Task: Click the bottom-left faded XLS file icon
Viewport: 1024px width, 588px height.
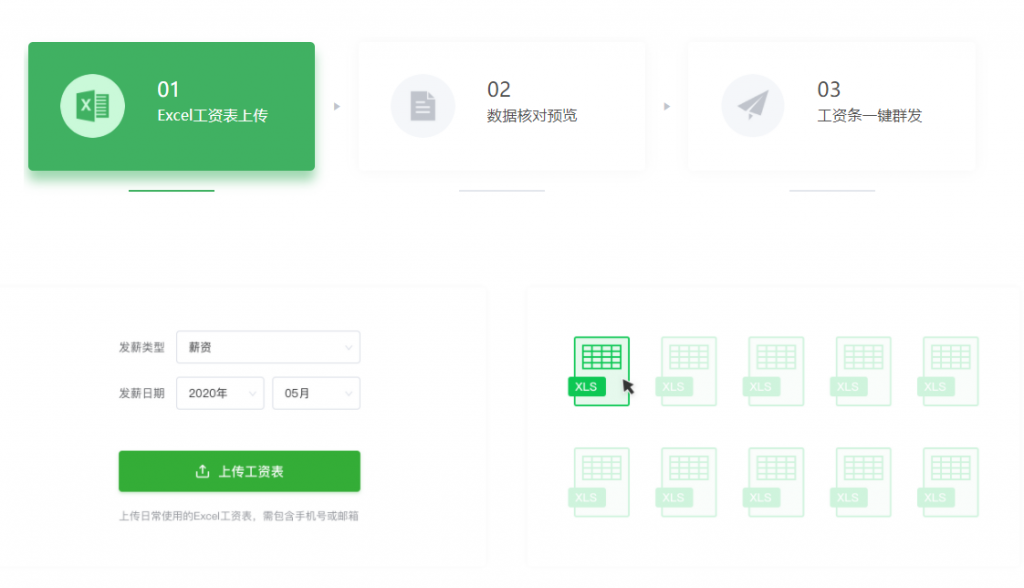Action: pyautogui.click(x=600, y=481)
